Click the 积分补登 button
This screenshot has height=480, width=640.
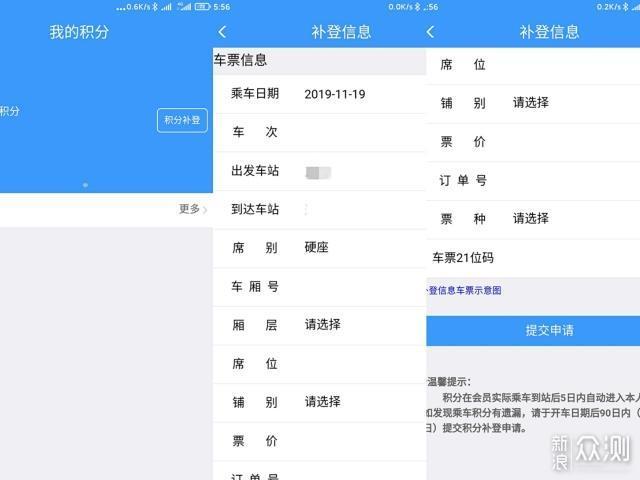pyautogui.click(x=182, y=120)
